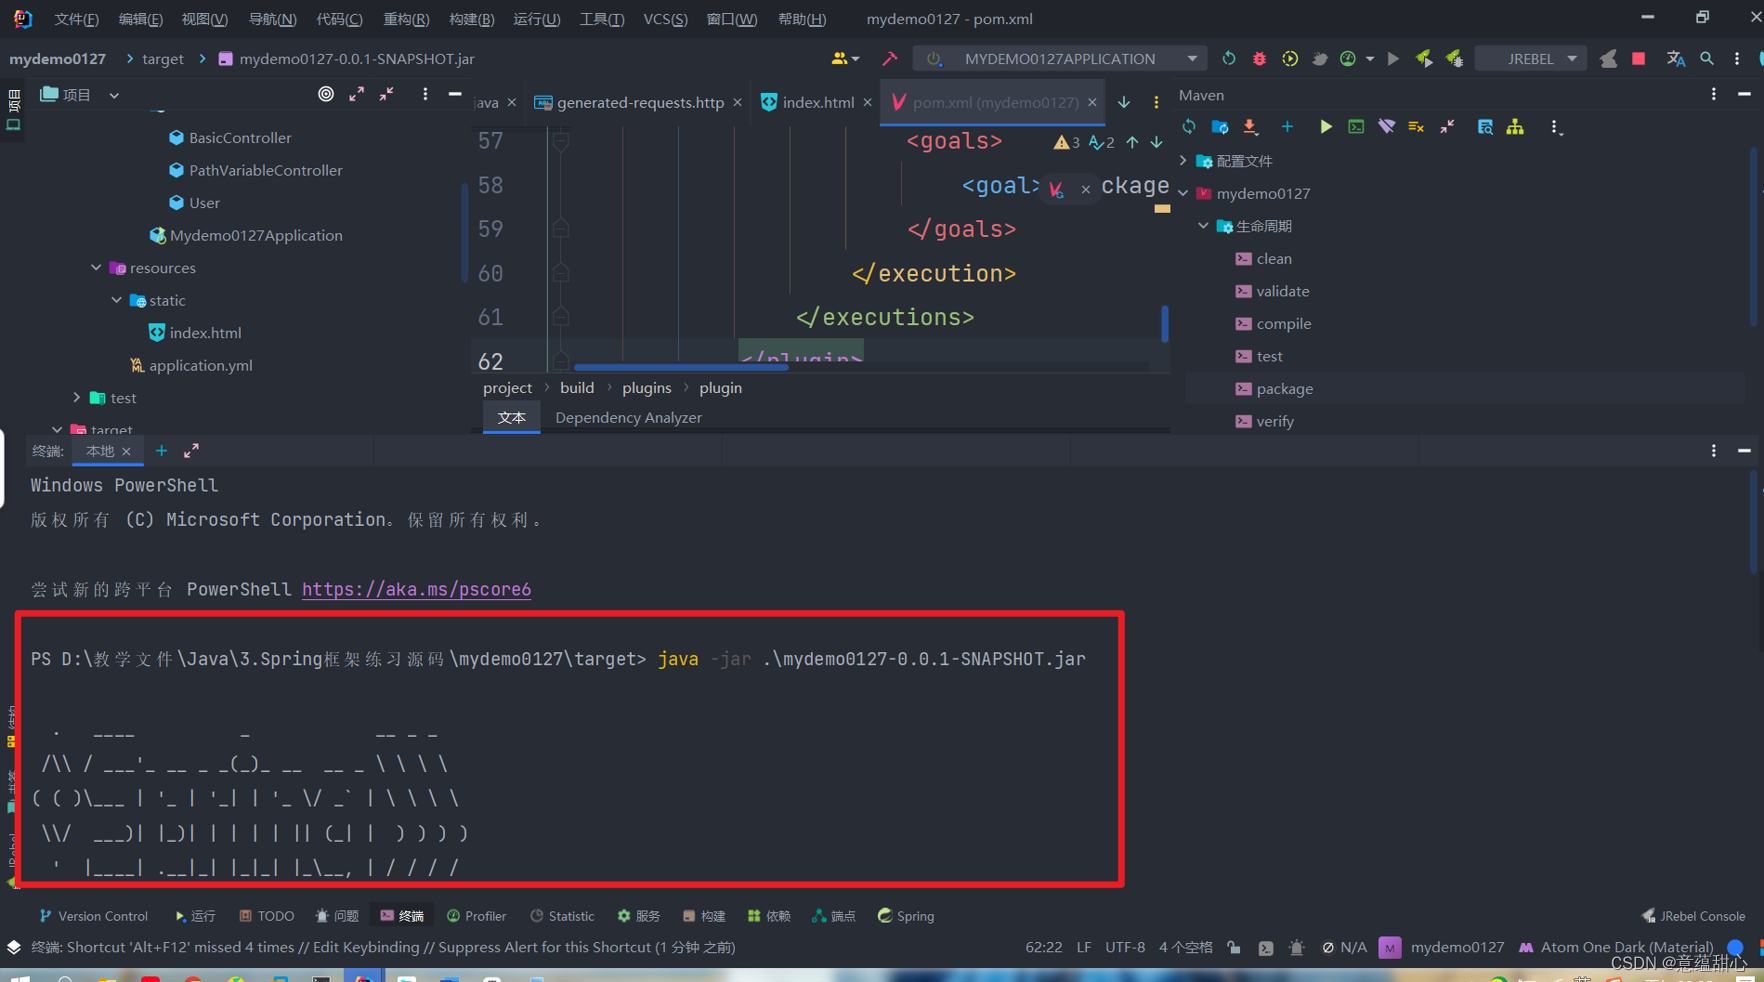Image resolution: width=1764 pixels, height=982 pixels.
Task: Select the package lifecycle phase
Action: coord(1284,389)
